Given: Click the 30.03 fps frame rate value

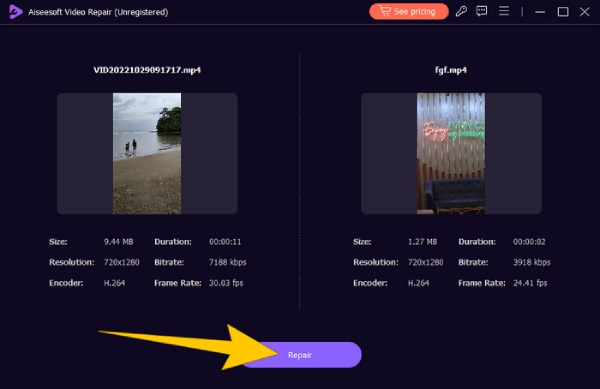Looking at the screenshot, I should pyautogui.click(x=226, y=283).
